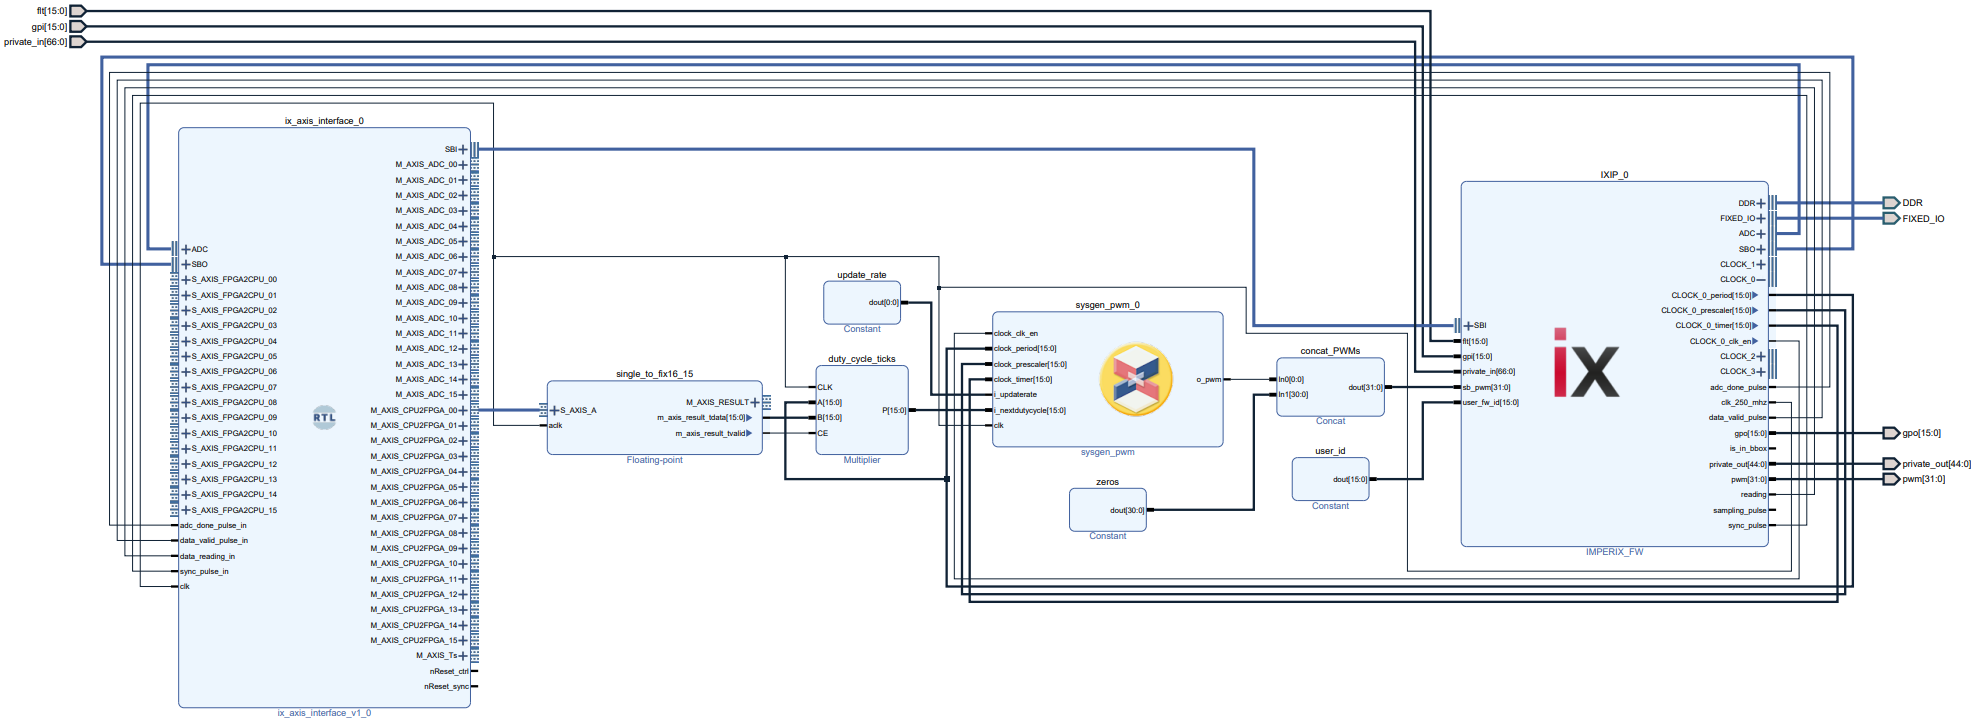This screenshot has height=723, width=1974.
Task: Select the single_to_fix16_15 block title
Action: click(654, 374)
